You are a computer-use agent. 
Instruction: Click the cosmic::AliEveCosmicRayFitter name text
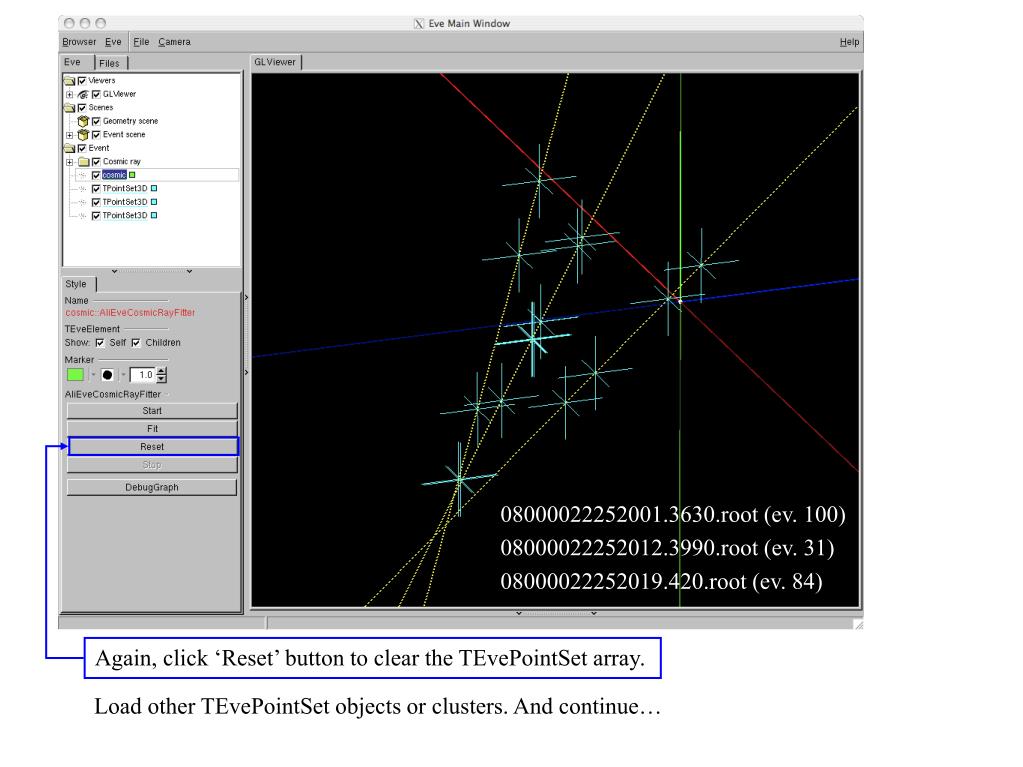point(130,313)
